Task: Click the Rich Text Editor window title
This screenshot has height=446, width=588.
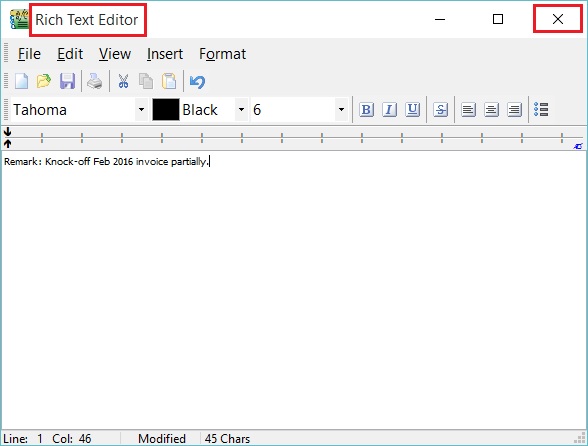Action: pyautogui.click(x=87, y=20)
